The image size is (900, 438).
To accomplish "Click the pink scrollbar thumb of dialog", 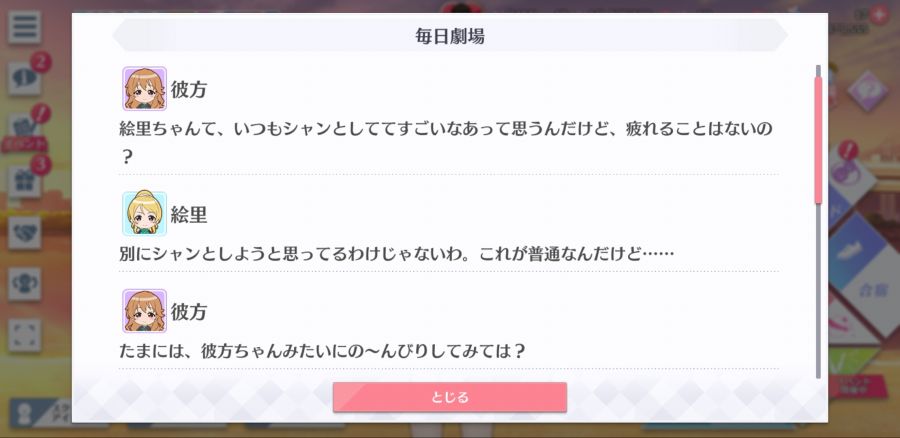I will tap(818, 139).
